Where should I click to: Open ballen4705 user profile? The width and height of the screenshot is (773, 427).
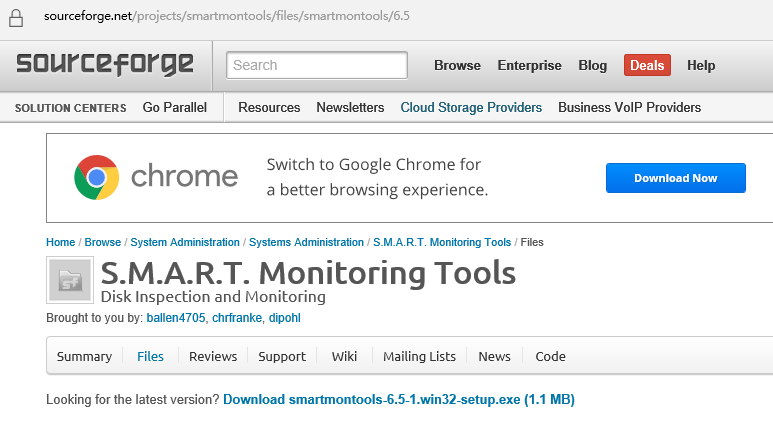pos(176,318)
